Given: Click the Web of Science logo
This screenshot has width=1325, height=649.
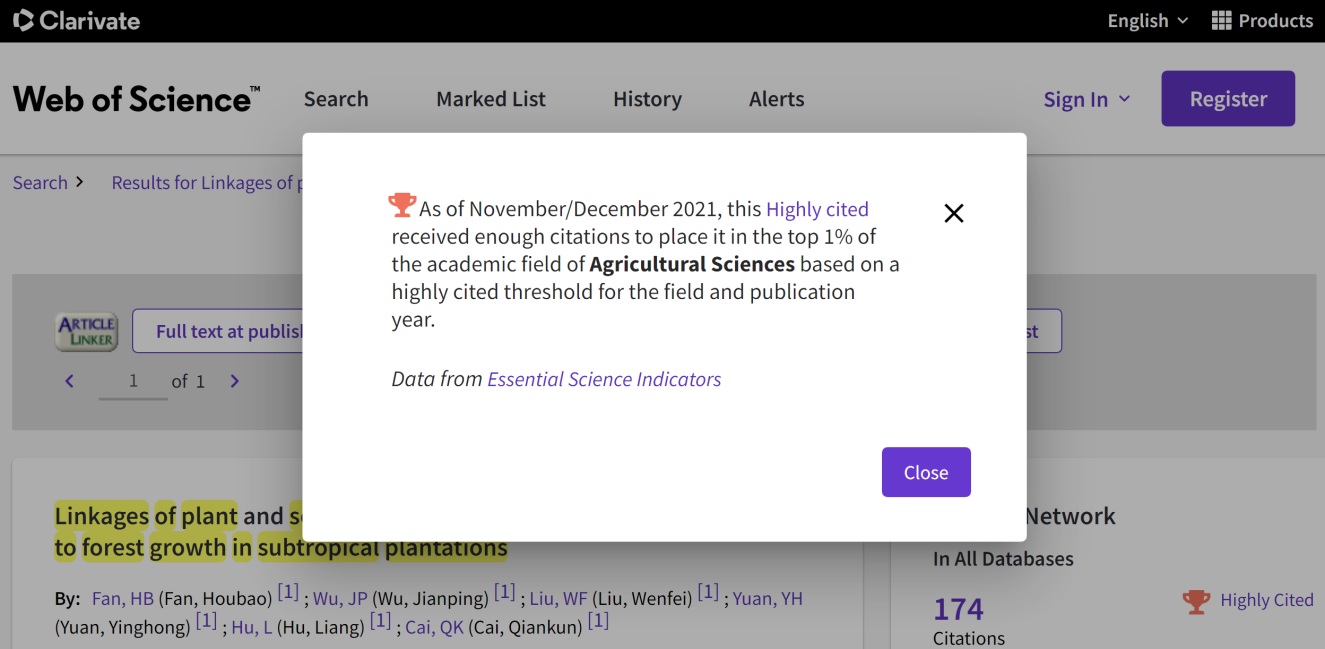Looking at the screenshot, I should 136,99.
